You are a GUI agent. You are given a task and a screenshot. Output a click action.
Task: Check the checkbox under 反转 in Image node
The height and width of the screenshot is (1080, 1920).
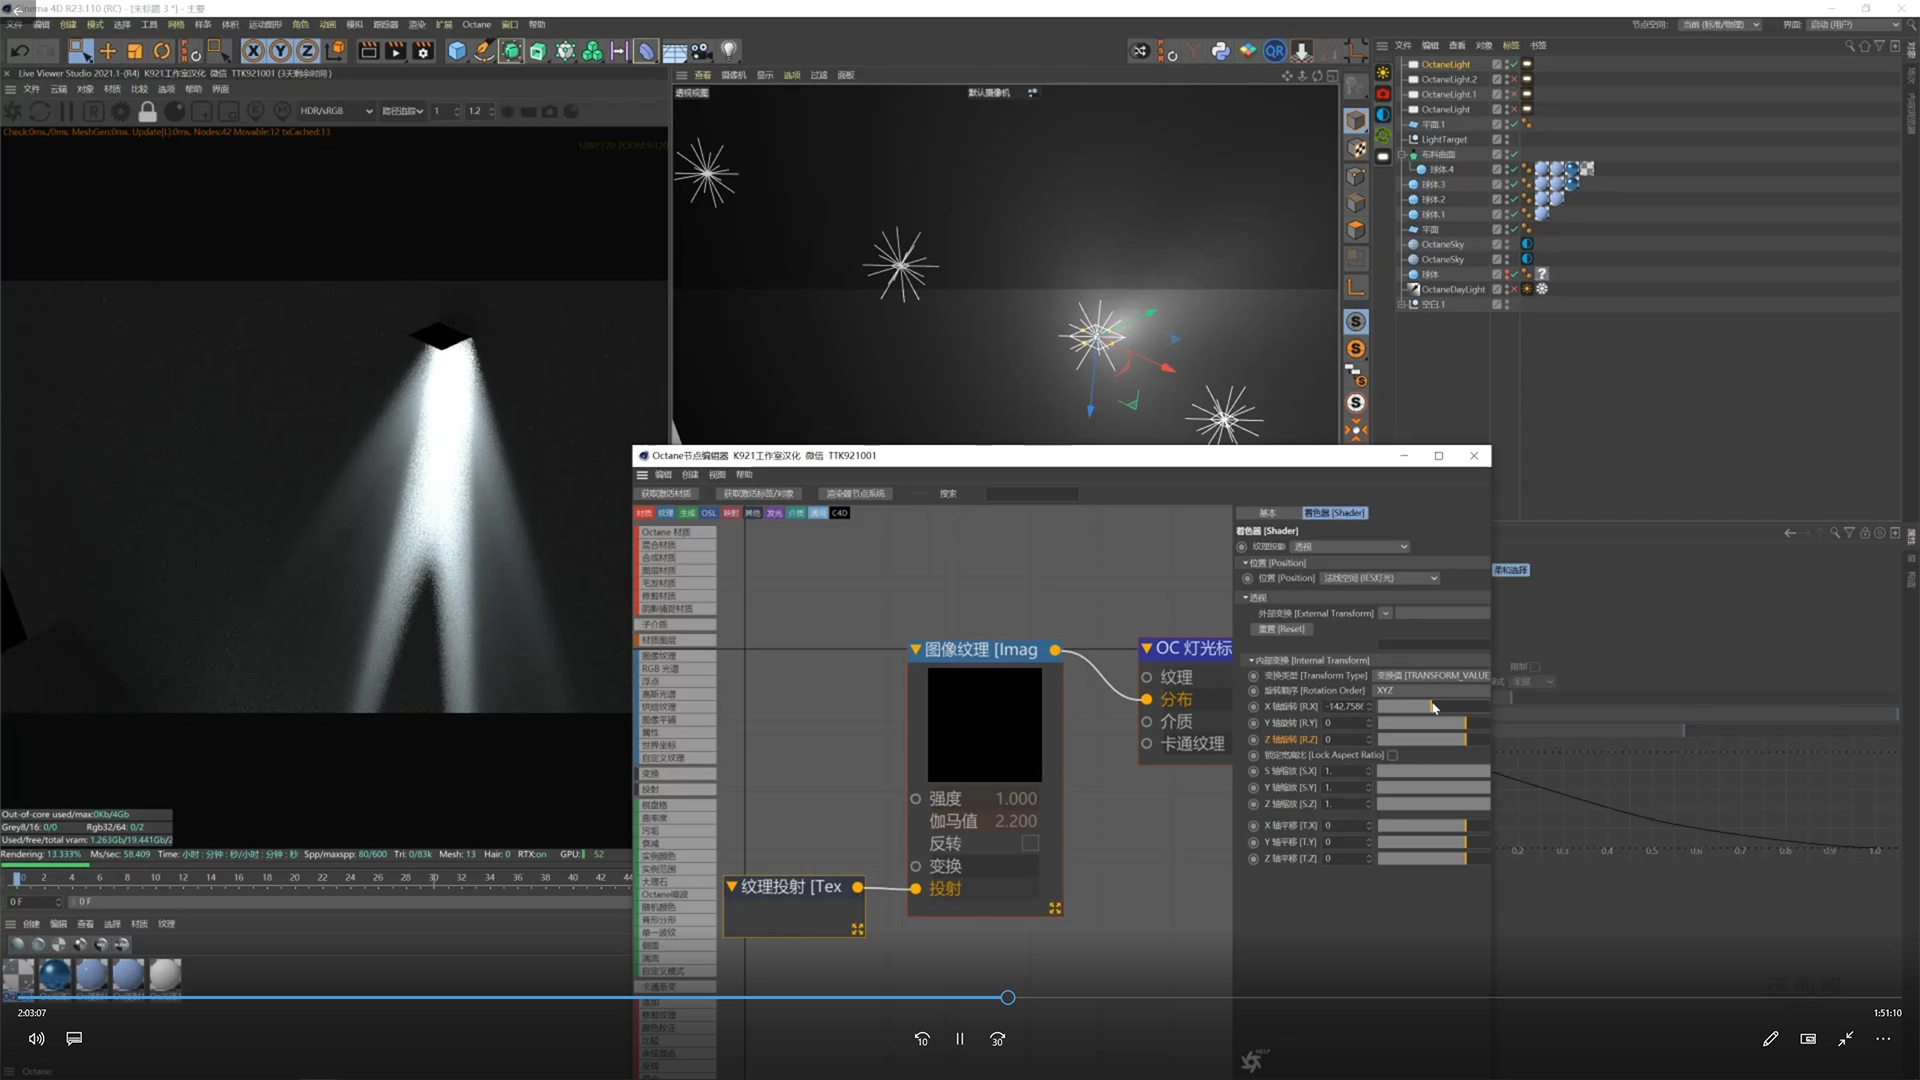coord(1030,843)
